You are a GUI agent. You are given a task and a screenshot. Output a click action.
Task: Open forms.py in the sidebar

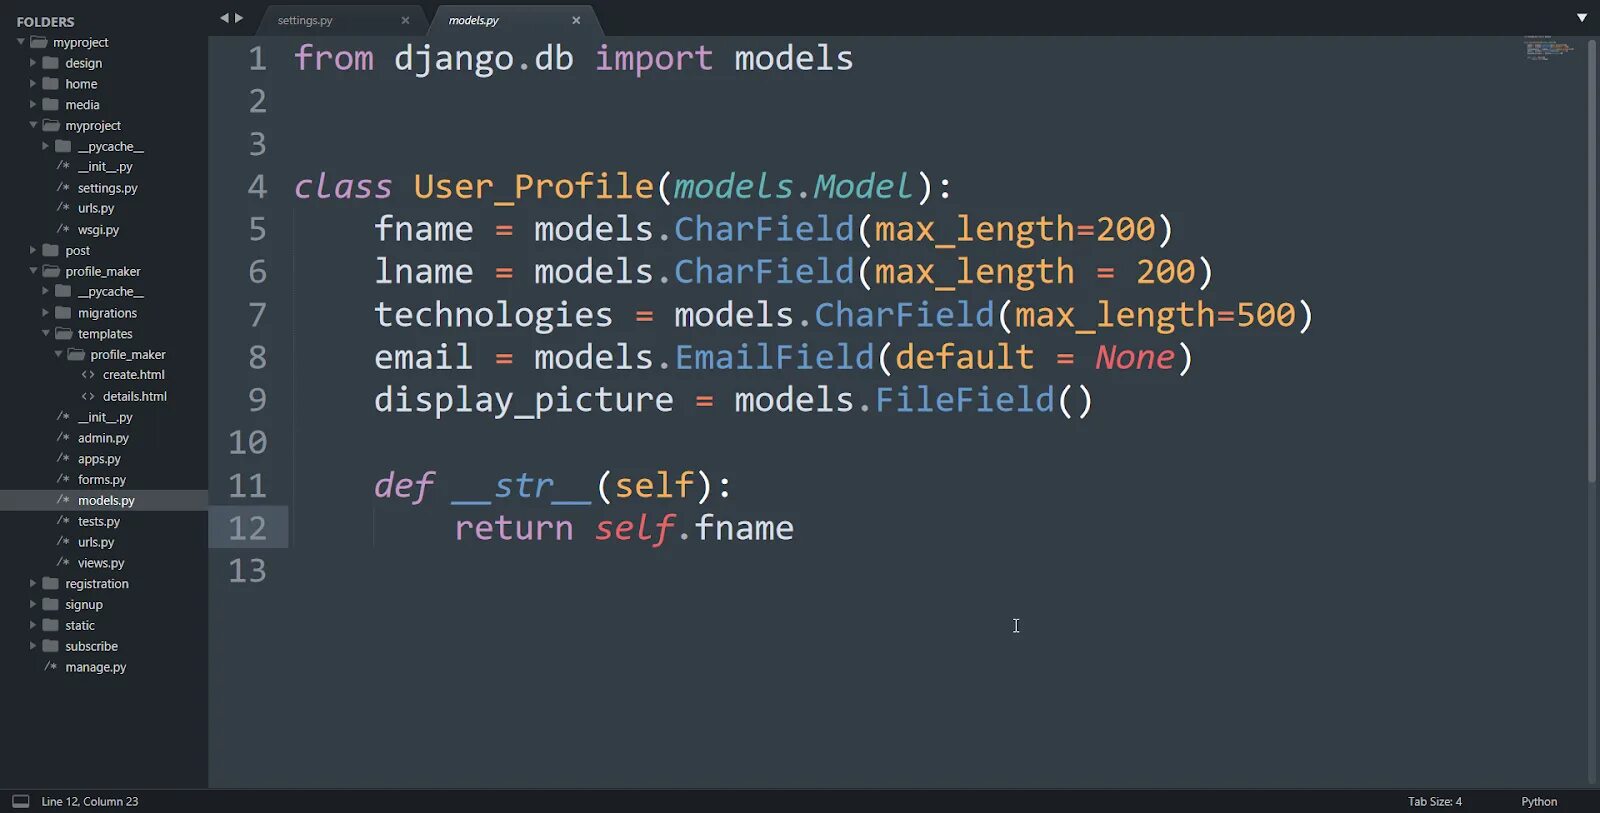point(102,480)
